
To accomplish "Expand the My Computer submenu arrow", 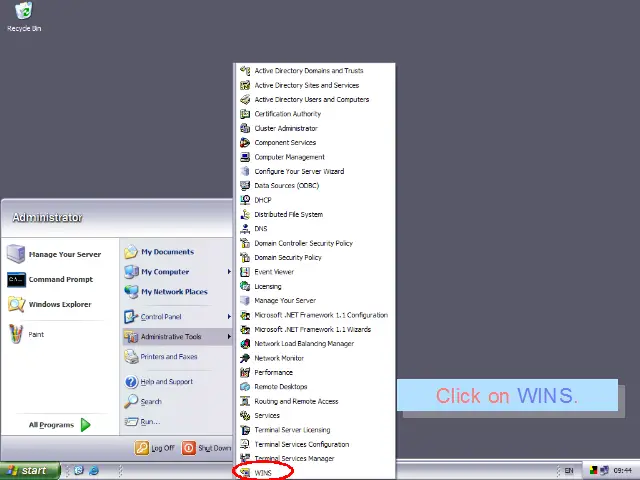I will (x=229, y=271).
